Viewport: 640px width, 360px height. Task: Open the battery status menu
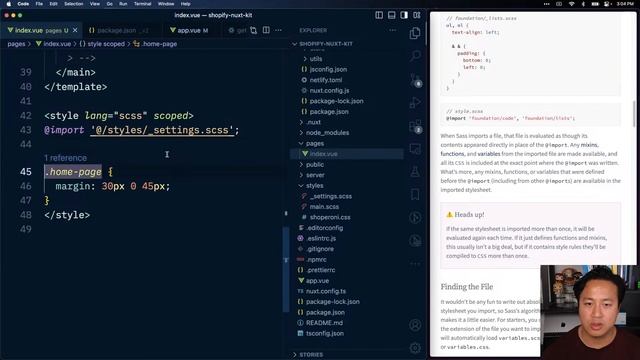tap(595, 4)
